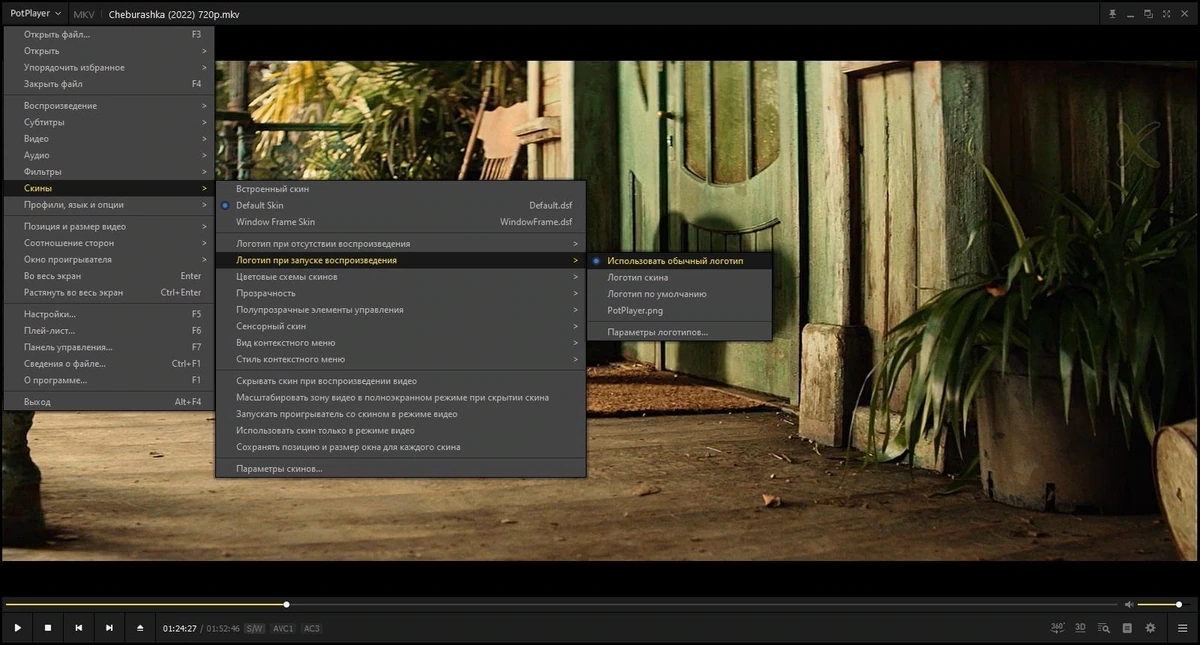Click the highlighted 'Скины' menu entry
This screenshot has width=1200, height=645.
click(x=108, y=188)
